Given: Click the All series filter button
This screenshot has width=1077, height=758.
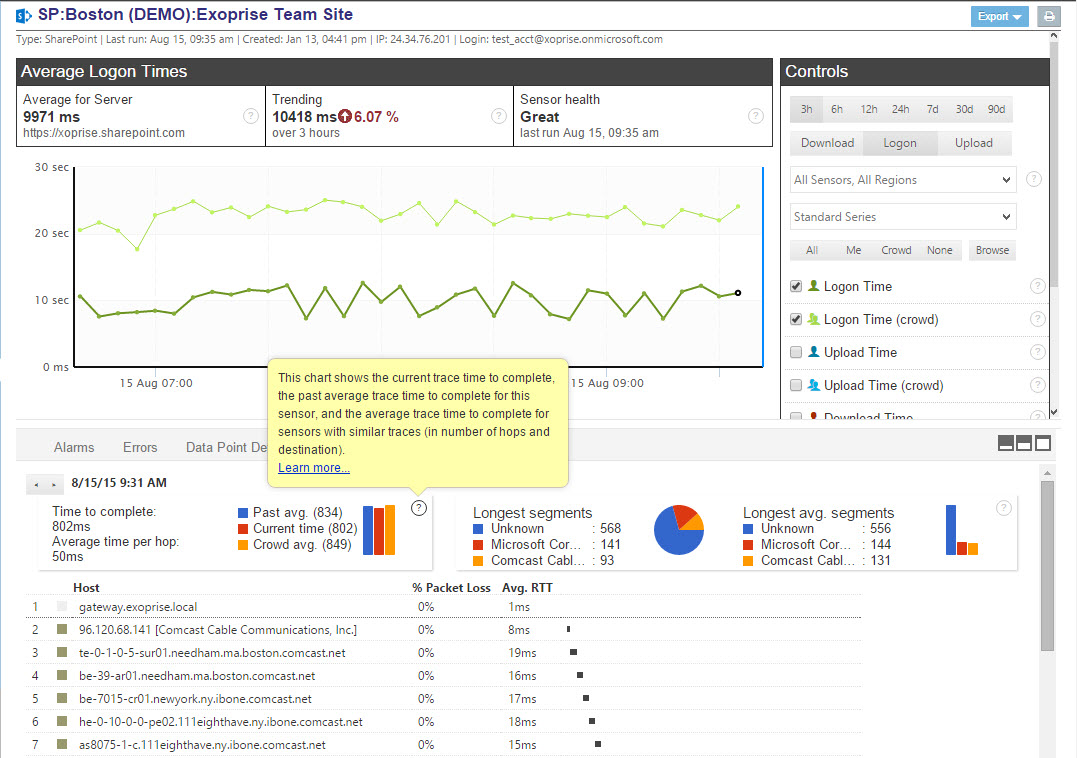Looking at the screenshot, I should [812, 250].
